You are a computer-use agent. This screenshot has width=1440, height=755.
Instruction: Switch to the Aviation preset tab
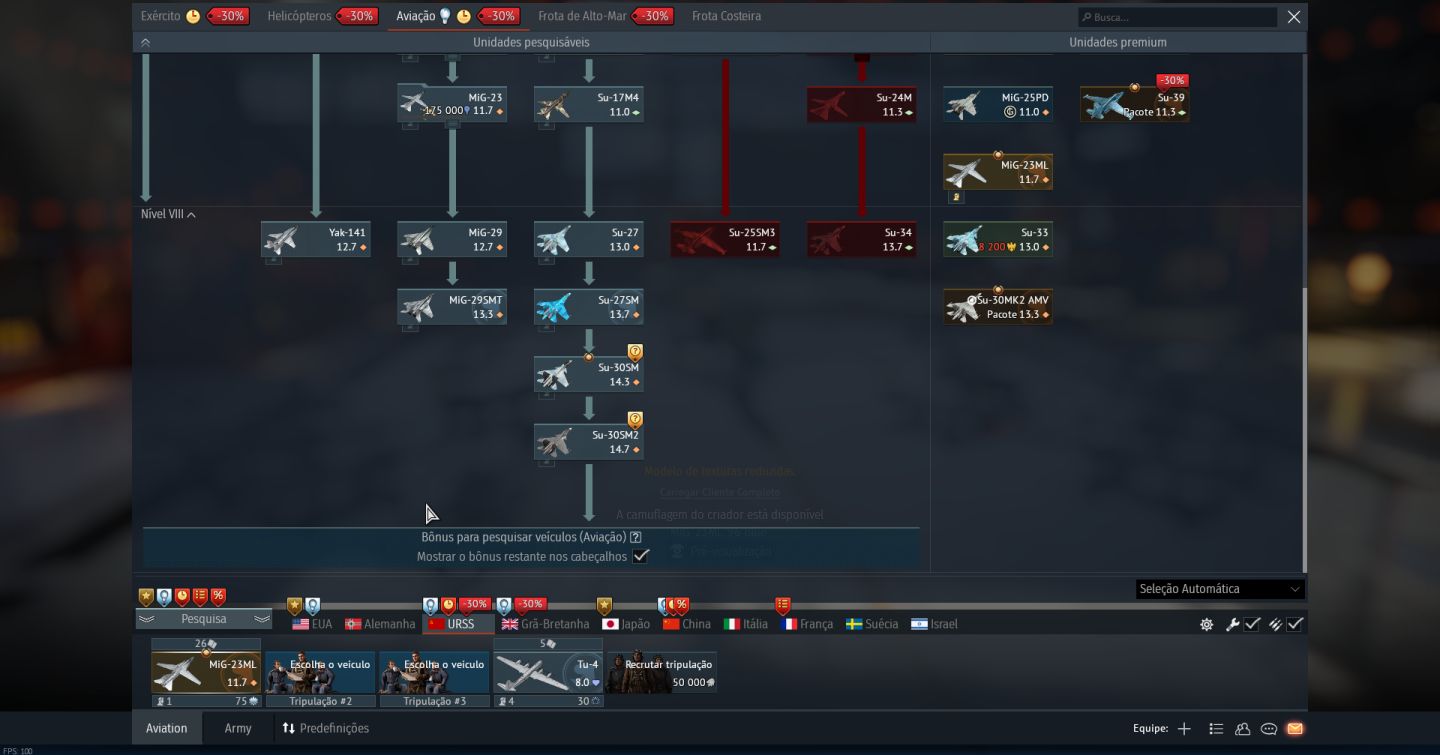[166, 728]
